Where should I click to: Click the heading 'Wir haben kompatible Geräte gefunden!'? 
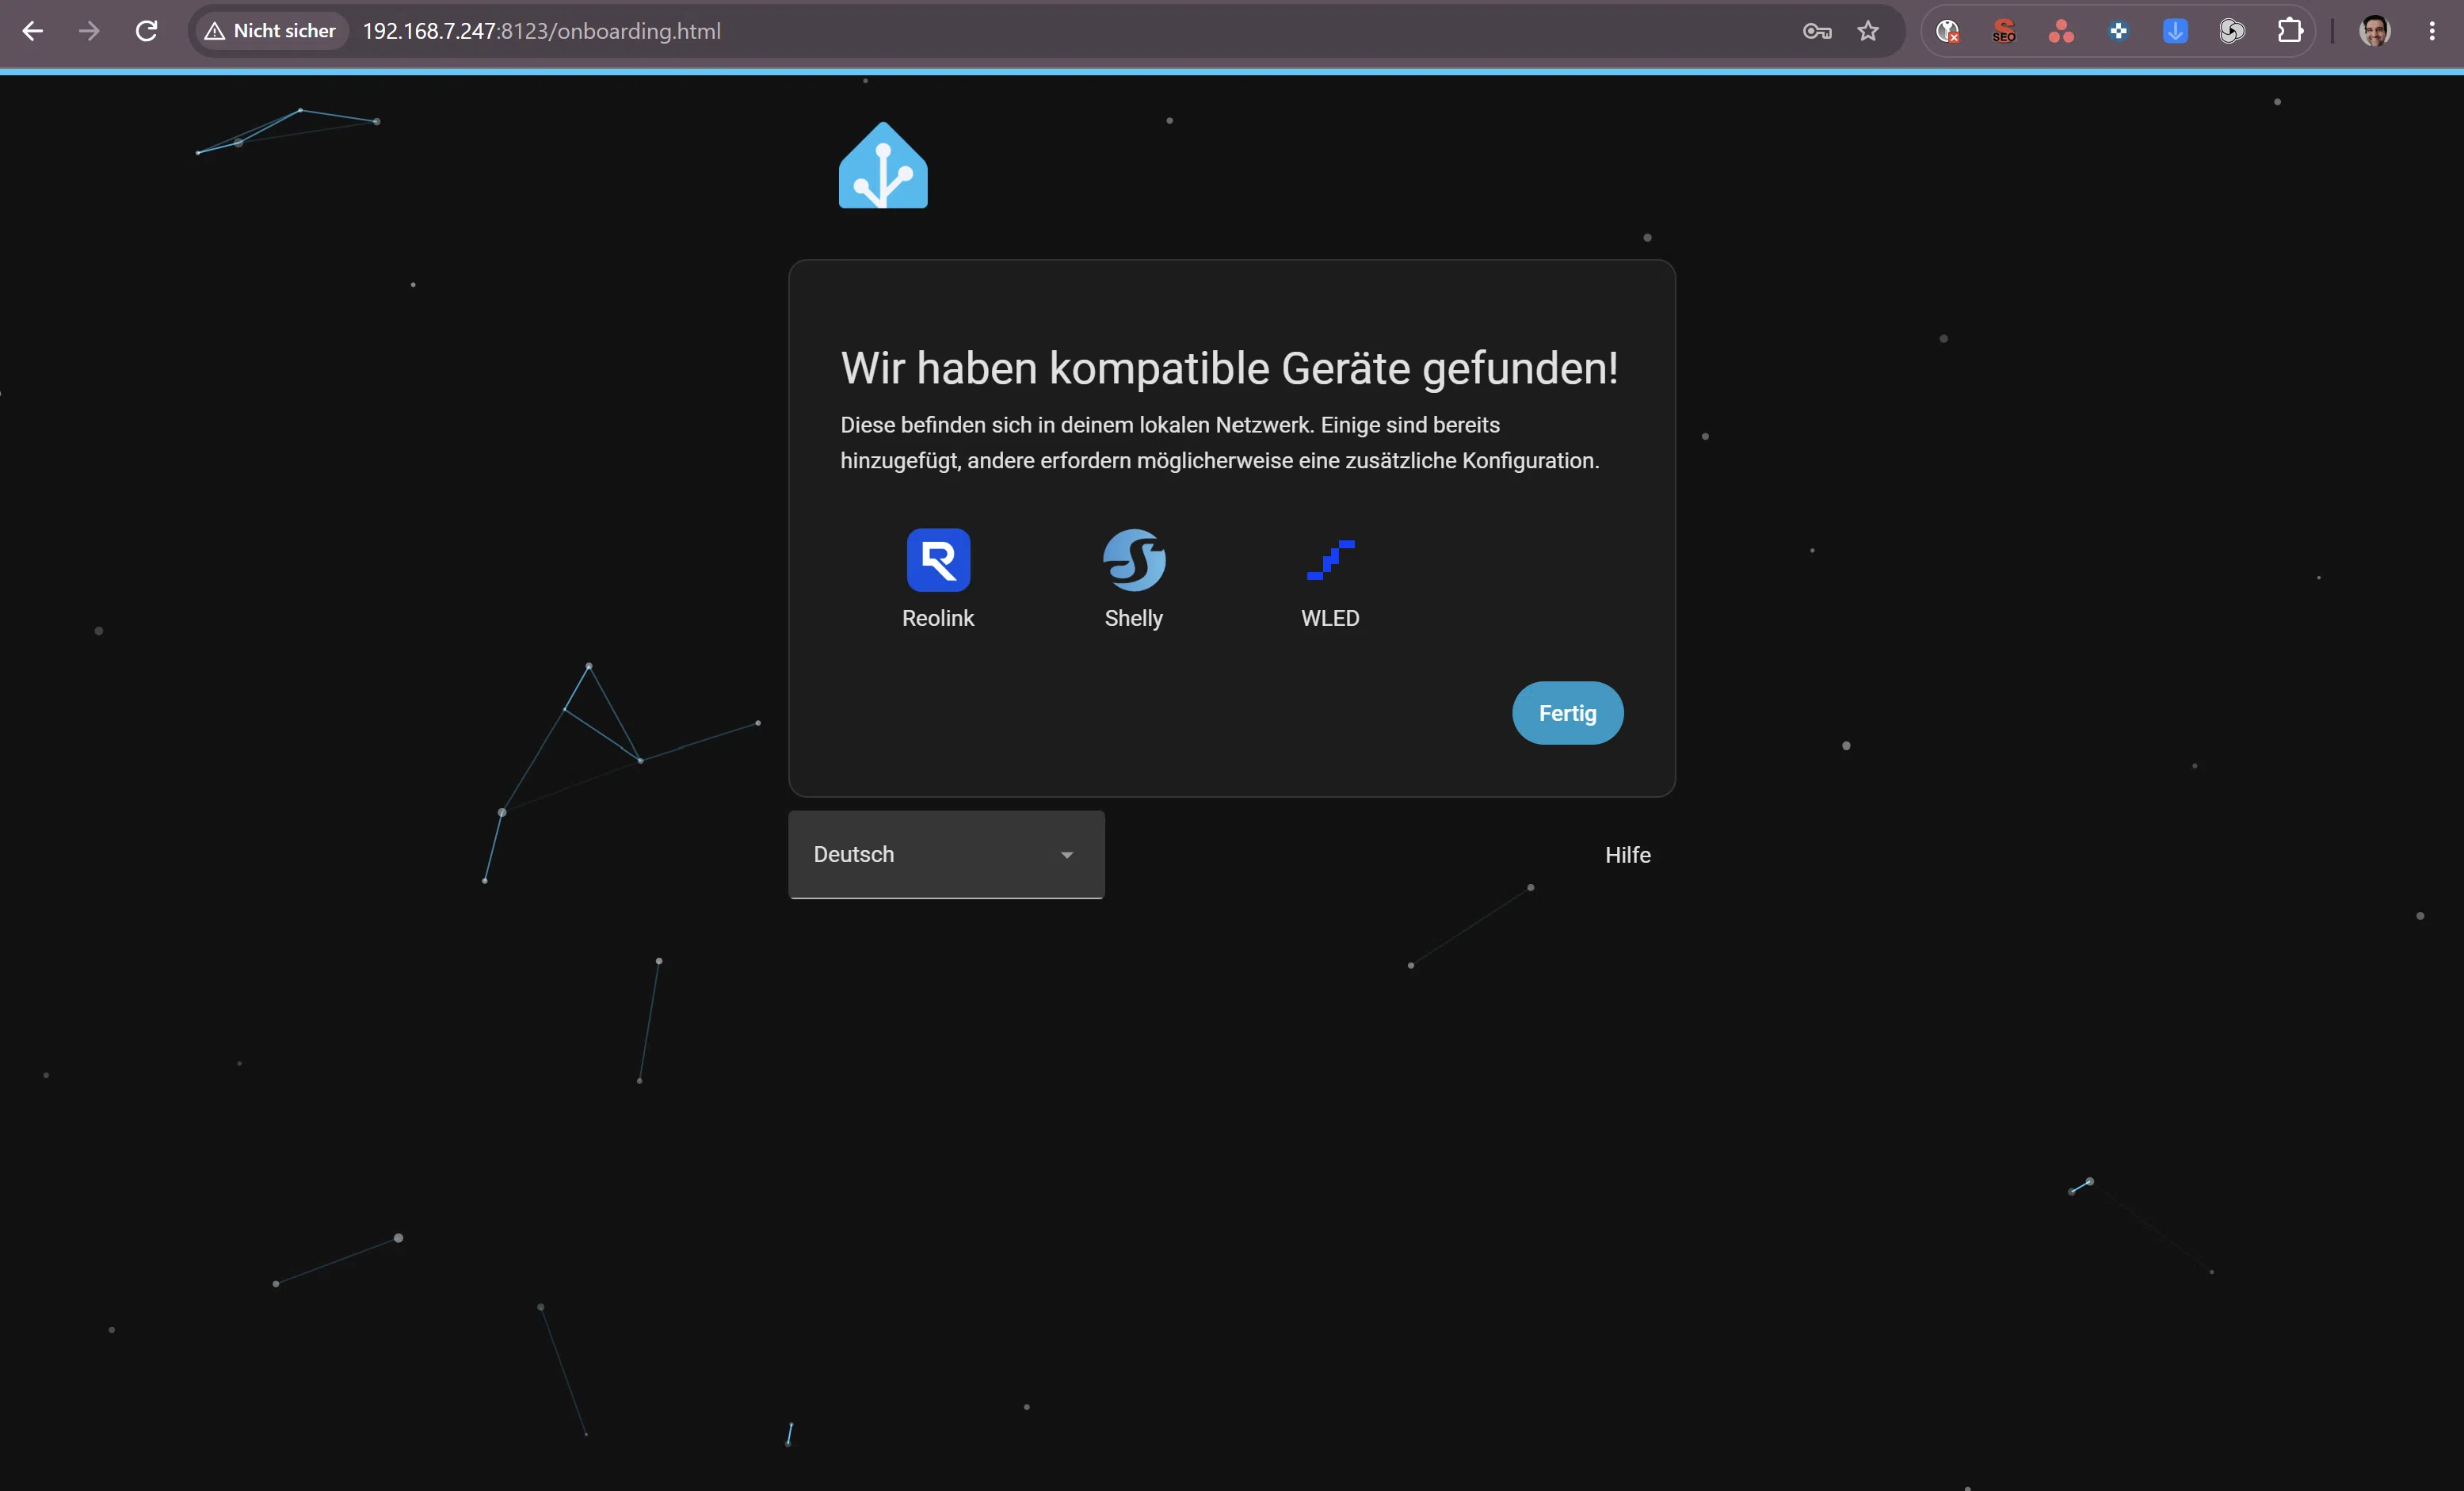pos(1229,369)
